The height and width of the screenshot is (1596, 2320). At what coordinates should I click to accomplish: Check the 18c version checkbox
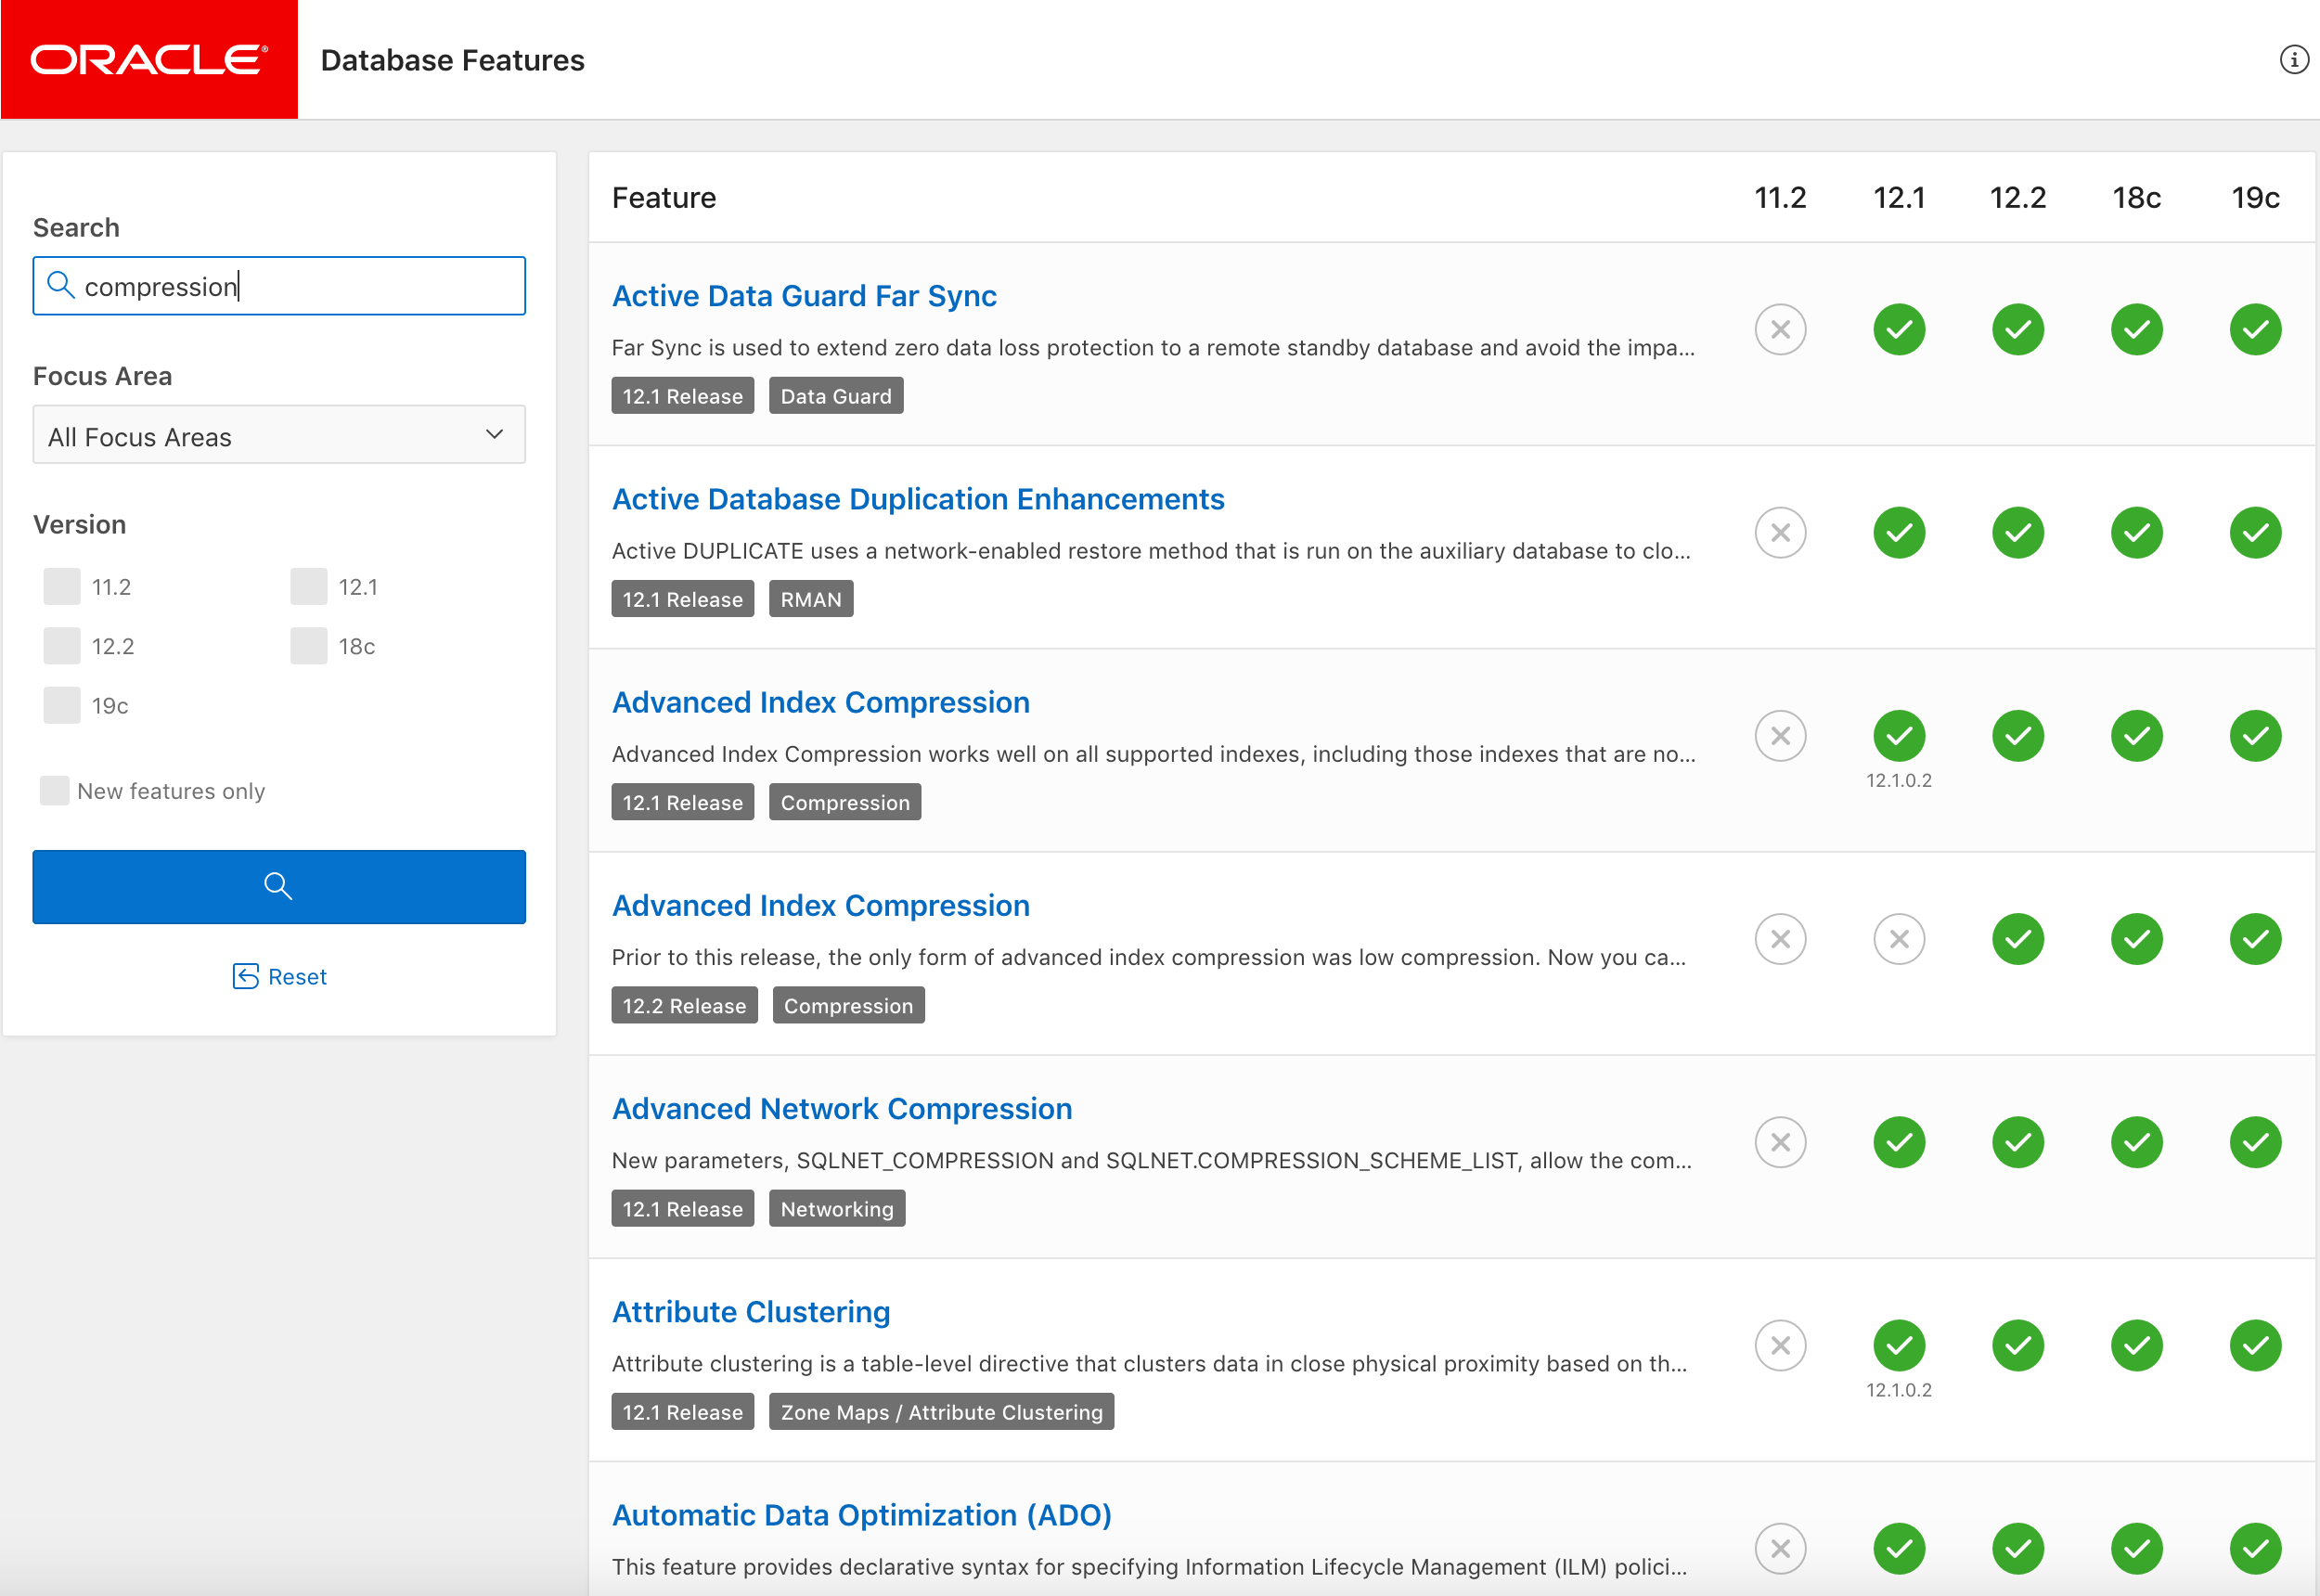308,646
